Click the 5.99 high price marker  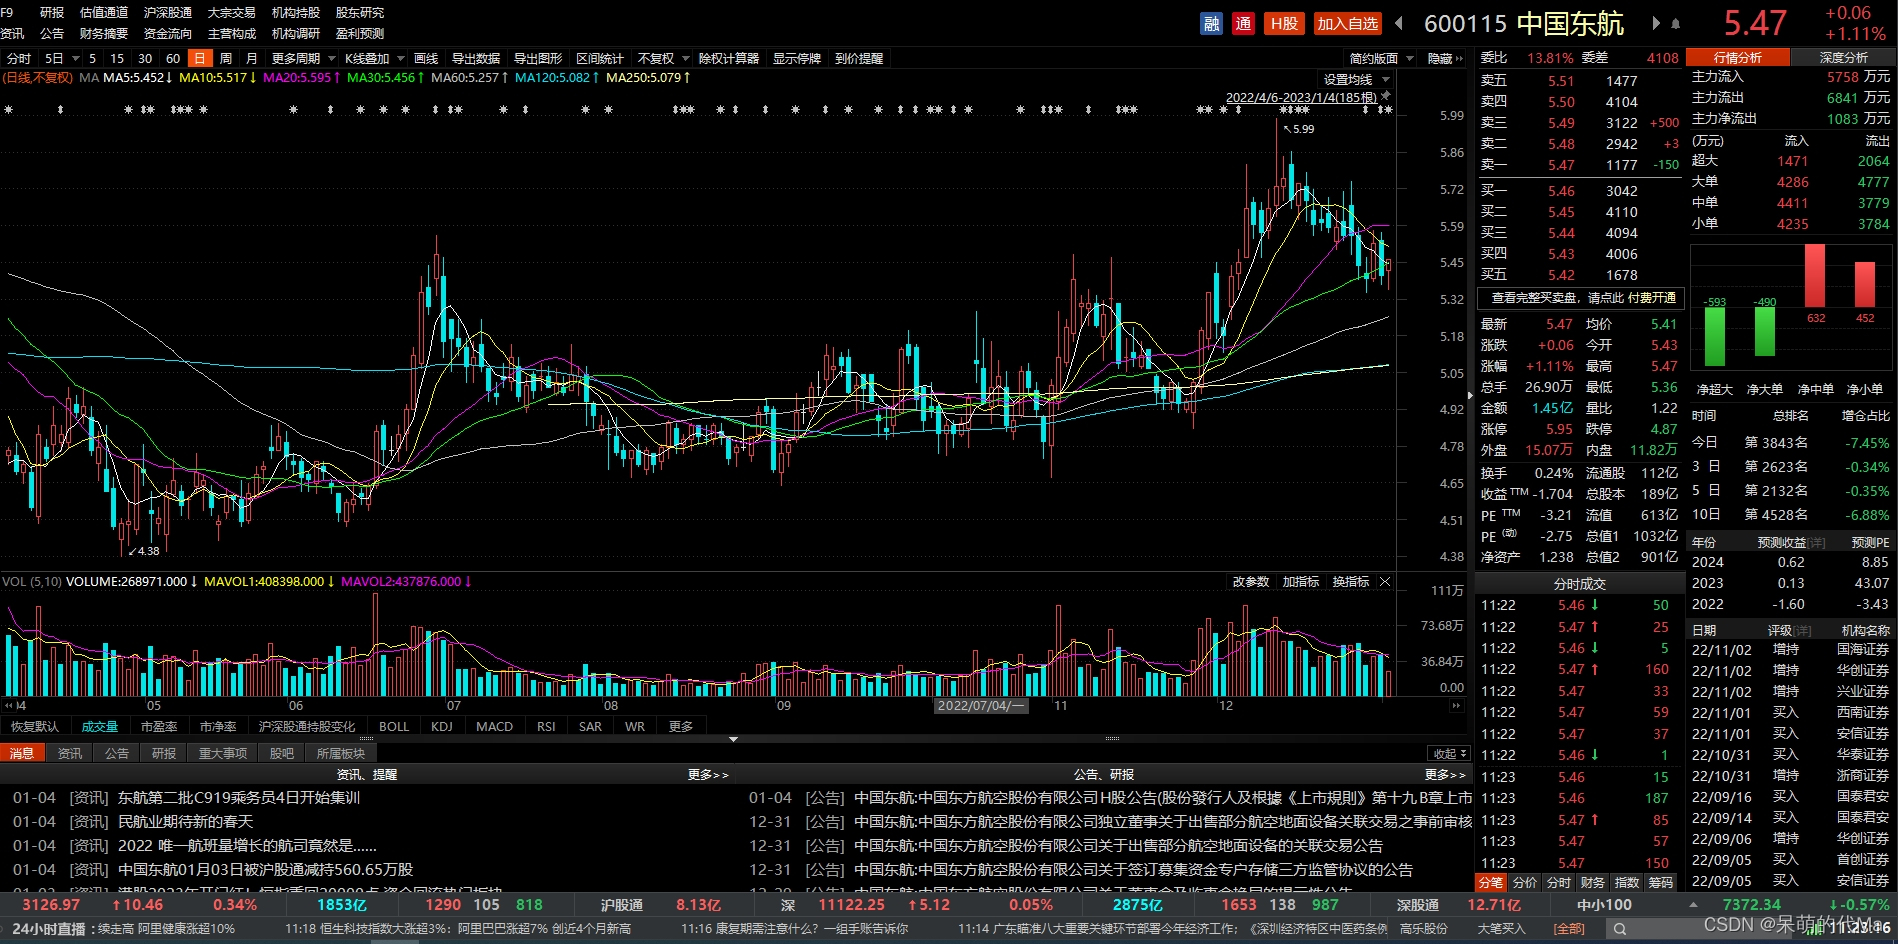(1299, 128)
